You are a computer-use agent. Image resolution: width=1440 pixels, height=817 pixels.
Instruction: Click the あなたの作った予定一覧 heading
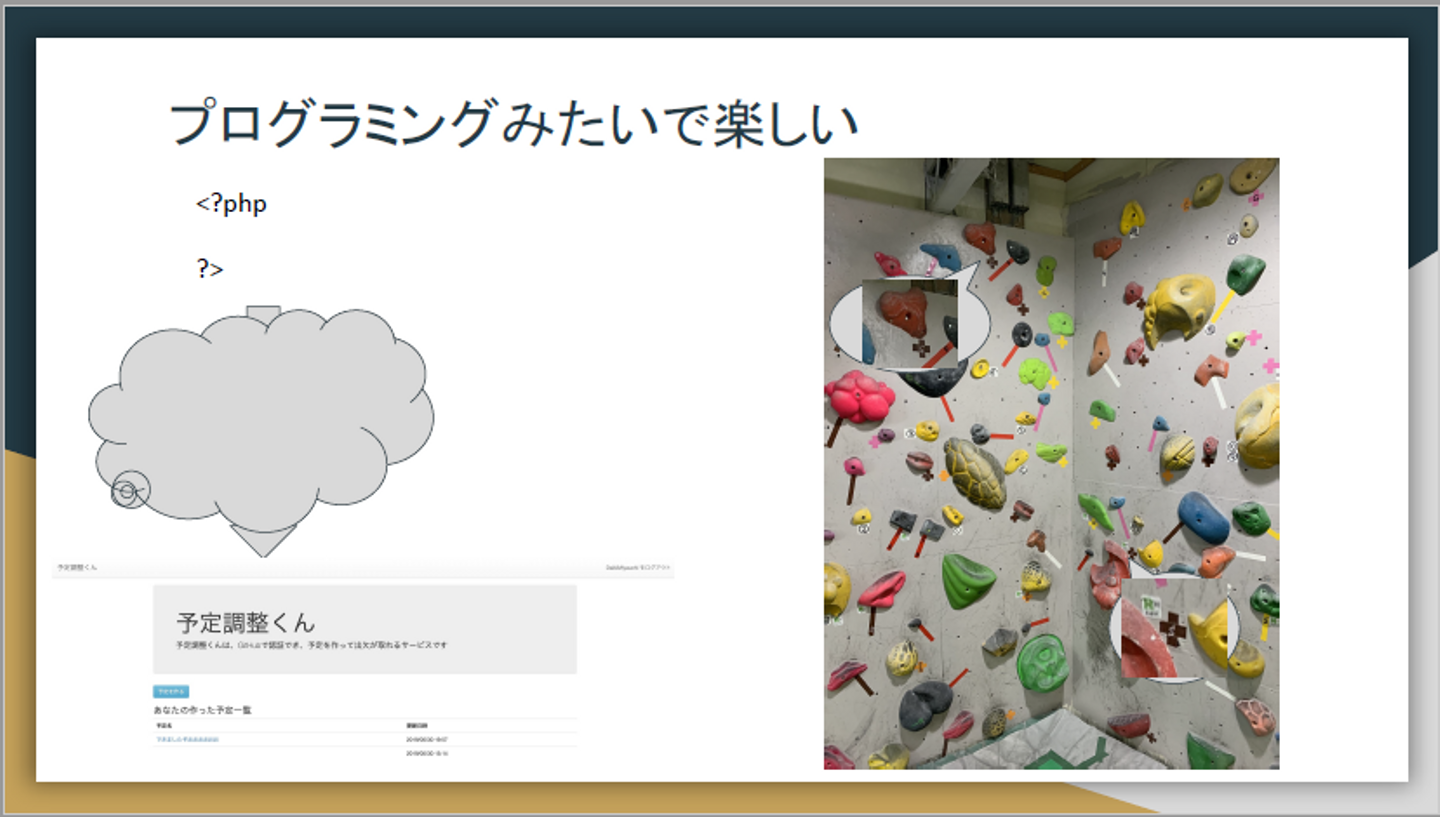(x=202, y=709)
